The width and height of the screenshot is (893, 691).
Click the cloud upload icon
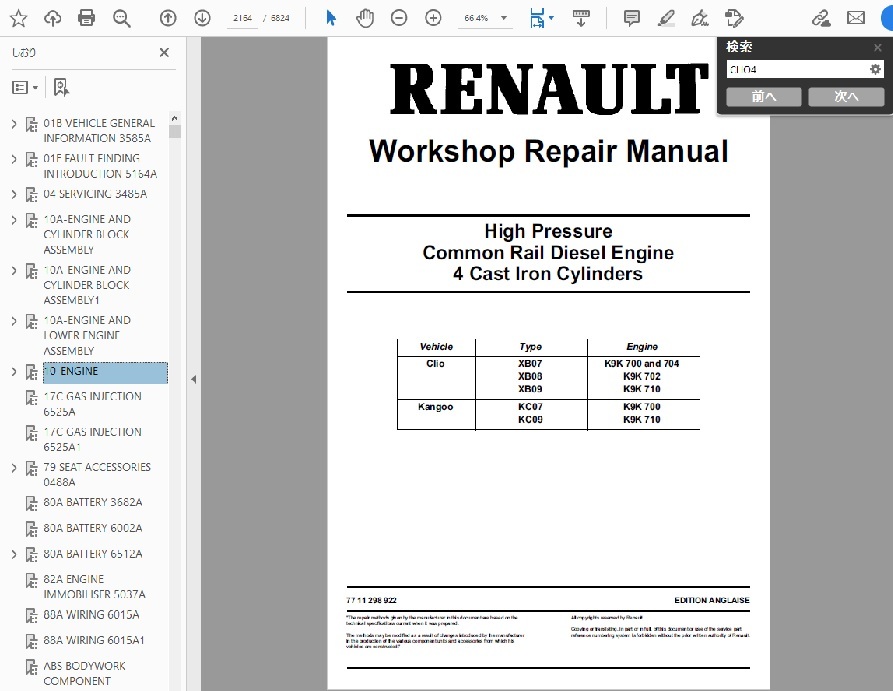52,18
